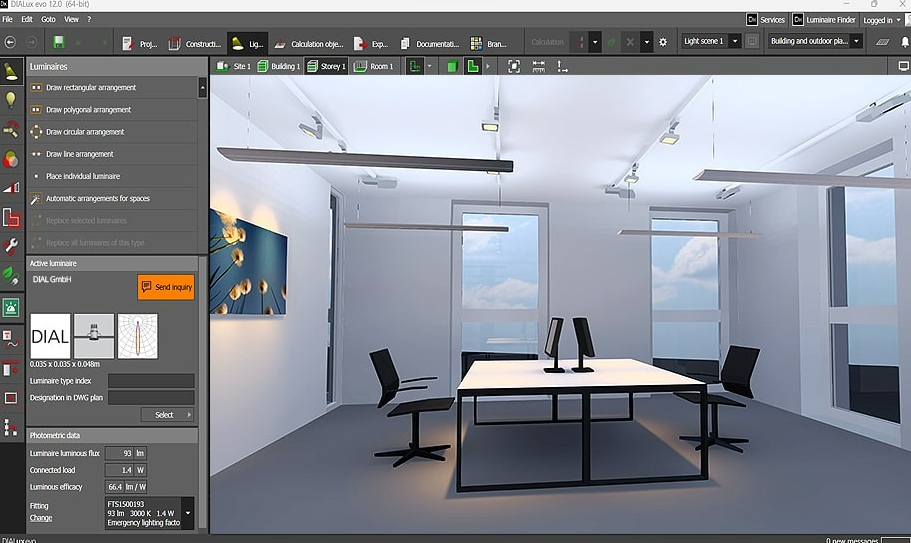Click the light scene monitor icon button
The height and width of the screenshot is (543, 911).
pos(752,42)
